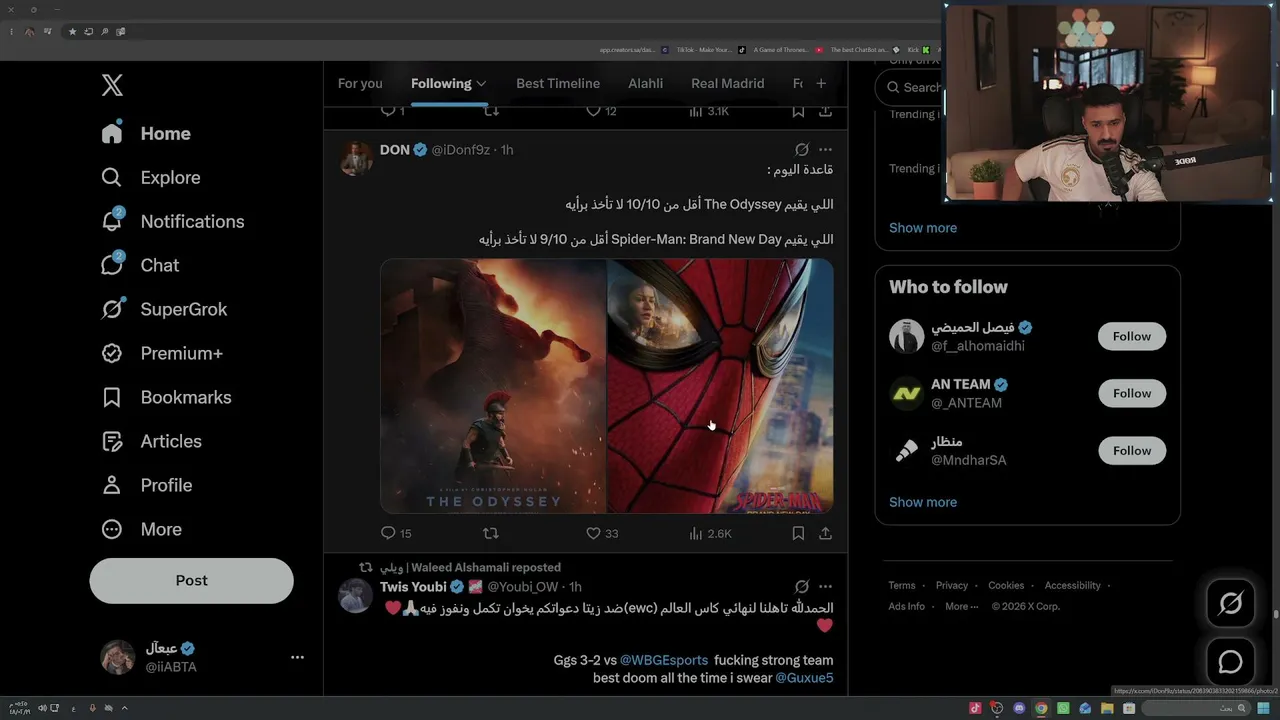Open Notifications from the sidebar
Viewport: 1280px width, 720px height.
[x=173, y=221]
